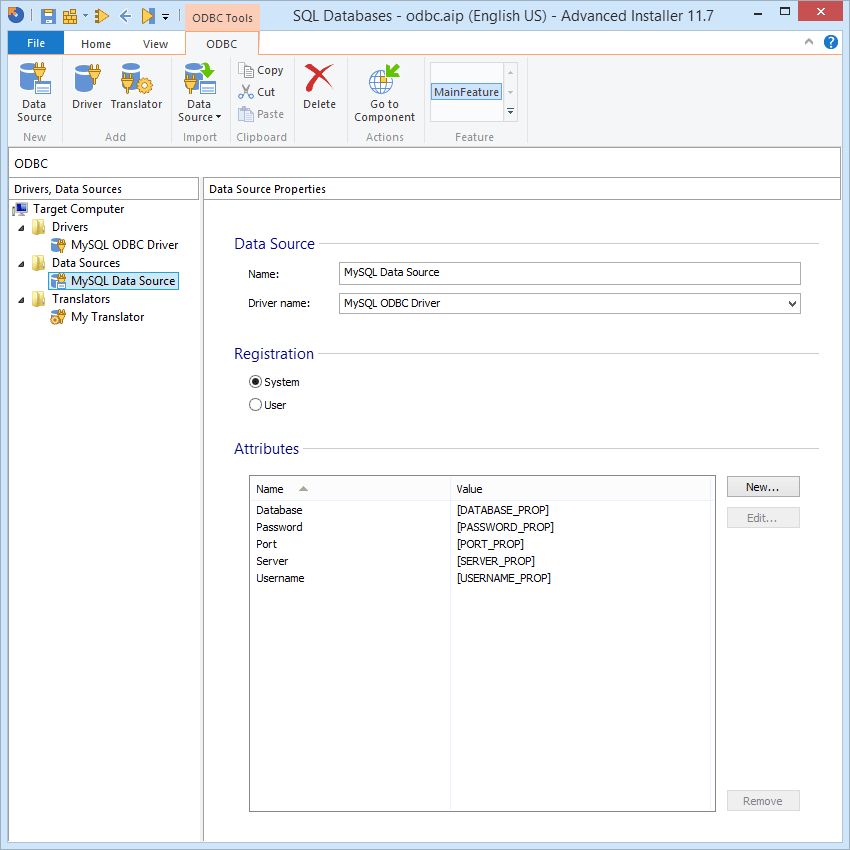Select System registration radio button
The height and width of the screenshot is (850, 850).
tap(274, 382)
